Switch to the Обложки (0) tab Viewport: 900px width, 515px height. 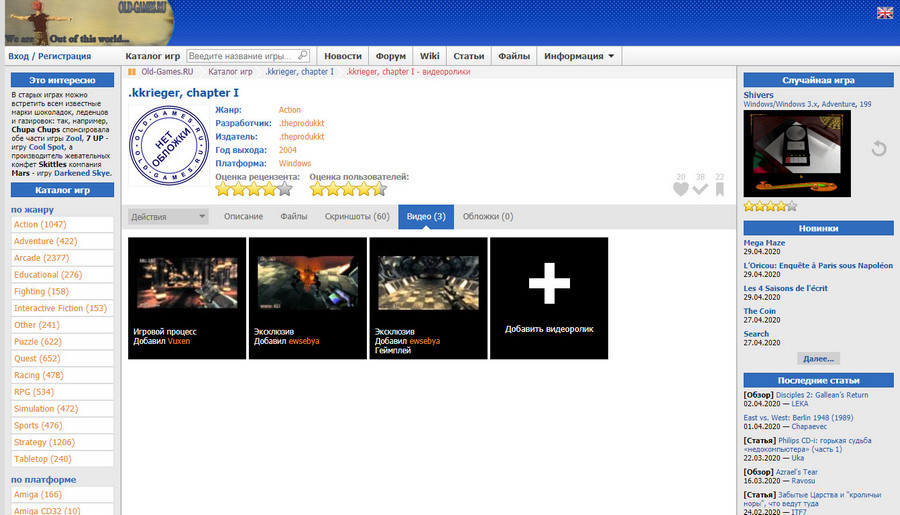click(x=488, y=216)
